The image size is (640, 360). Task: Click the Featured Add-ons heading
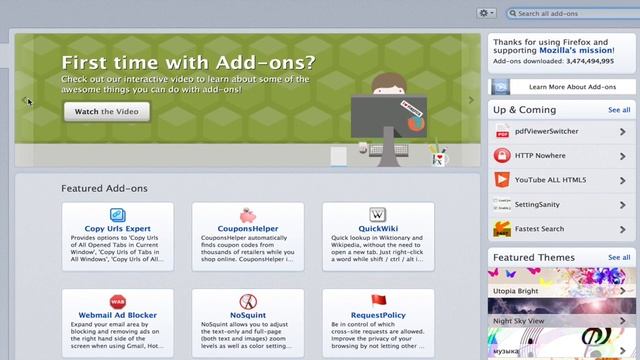click(x=104, y=189)
